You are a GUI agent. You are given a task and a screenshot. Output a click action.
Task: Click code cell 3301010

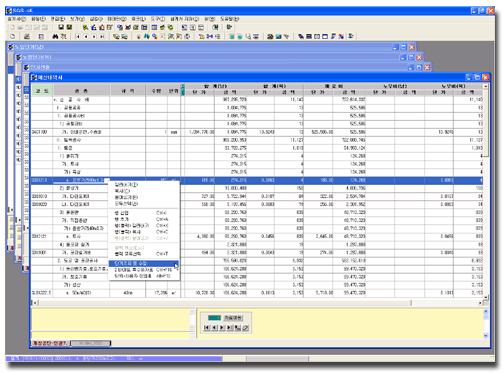pyautogui.click(x=42, y=196)
